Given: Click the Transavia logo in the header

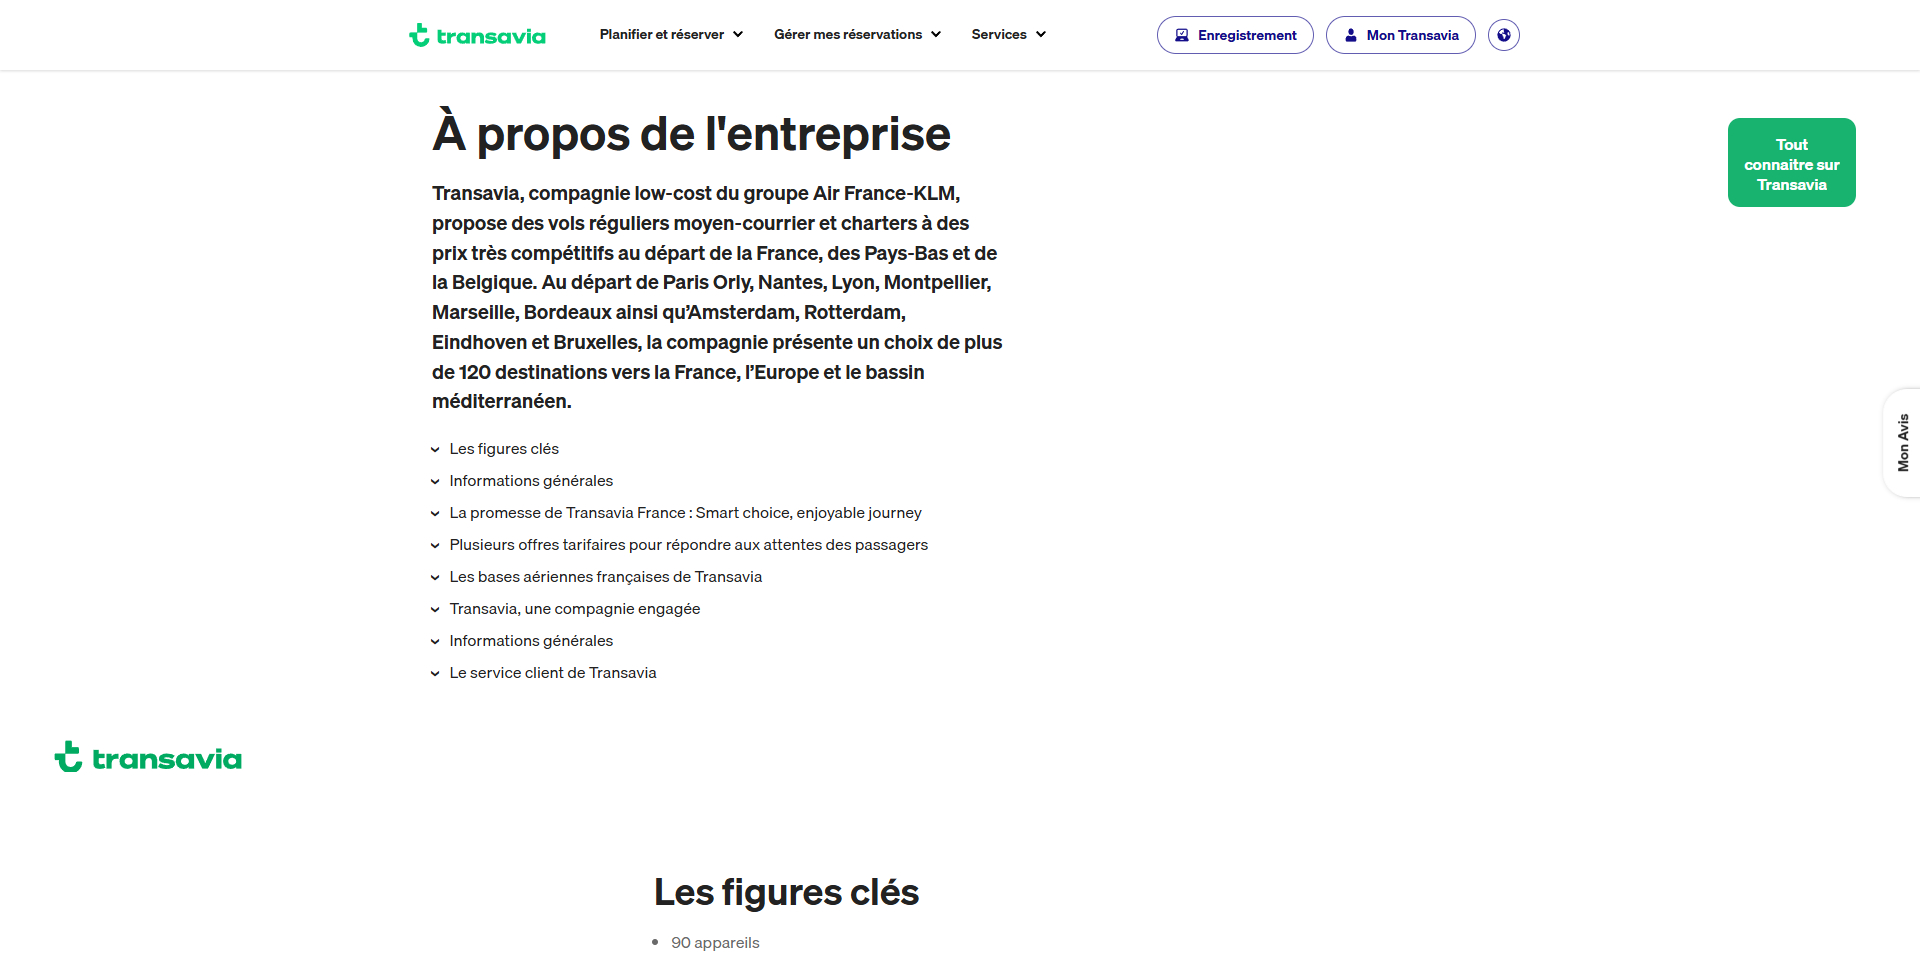Looking at the screenshot, I should (477, 35).
